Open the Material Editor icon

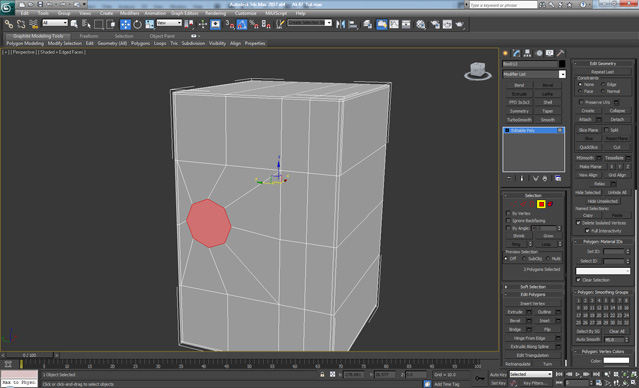(421, 24)
